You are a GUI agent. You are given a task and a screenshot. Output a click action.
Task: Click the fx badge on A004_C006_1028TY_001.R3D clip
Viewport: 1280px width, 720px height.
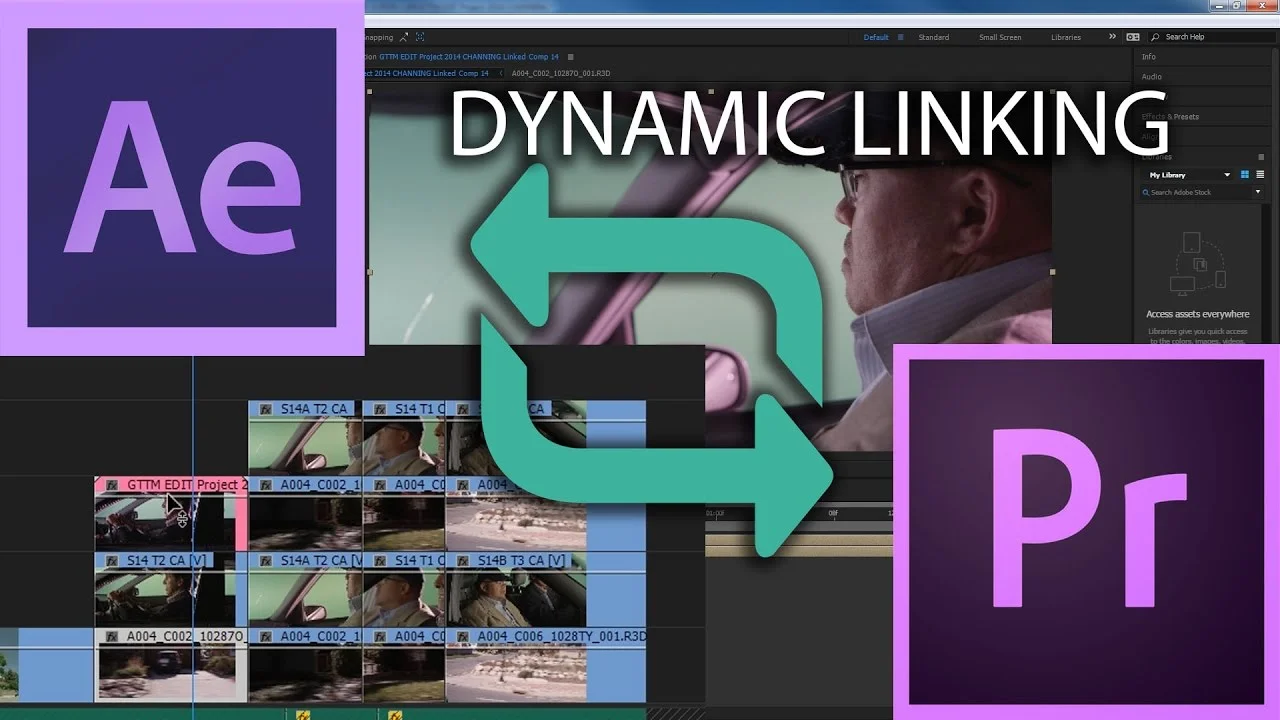pyautogui.click(x=463, y=637)
